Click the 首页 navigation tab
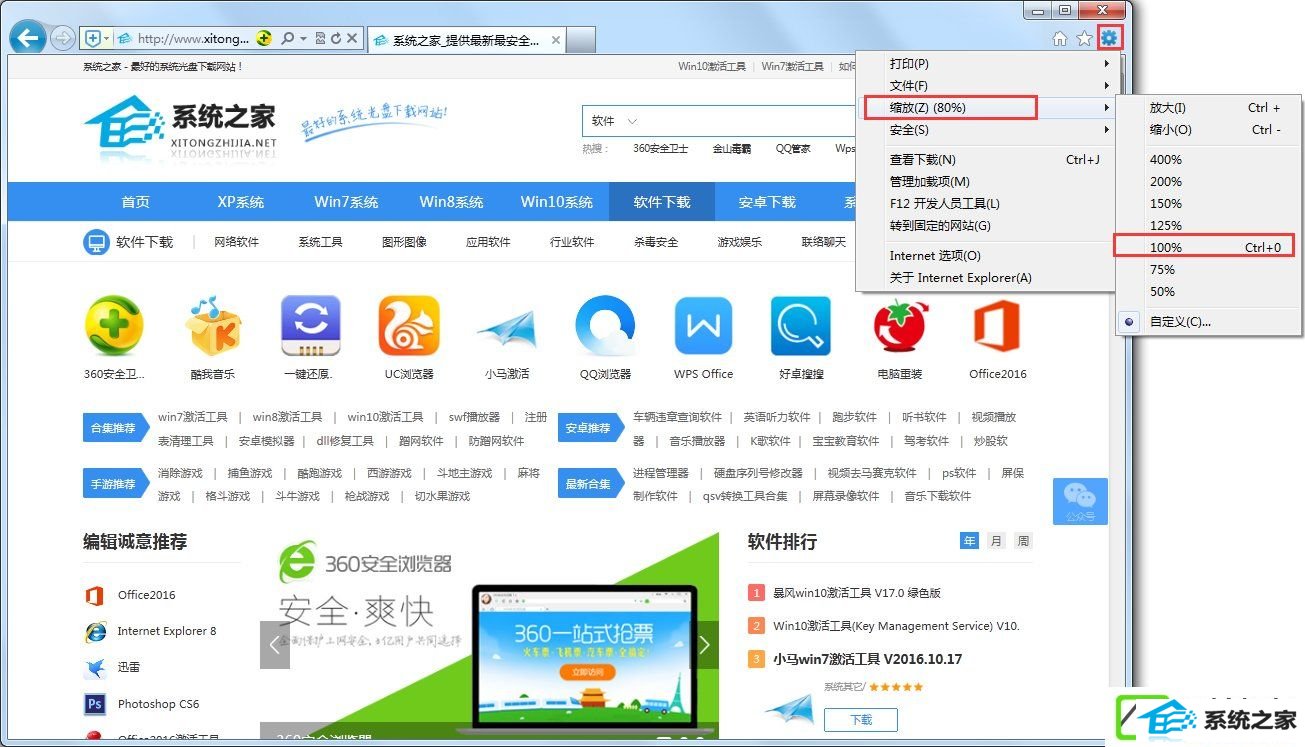 click(136, 202)
